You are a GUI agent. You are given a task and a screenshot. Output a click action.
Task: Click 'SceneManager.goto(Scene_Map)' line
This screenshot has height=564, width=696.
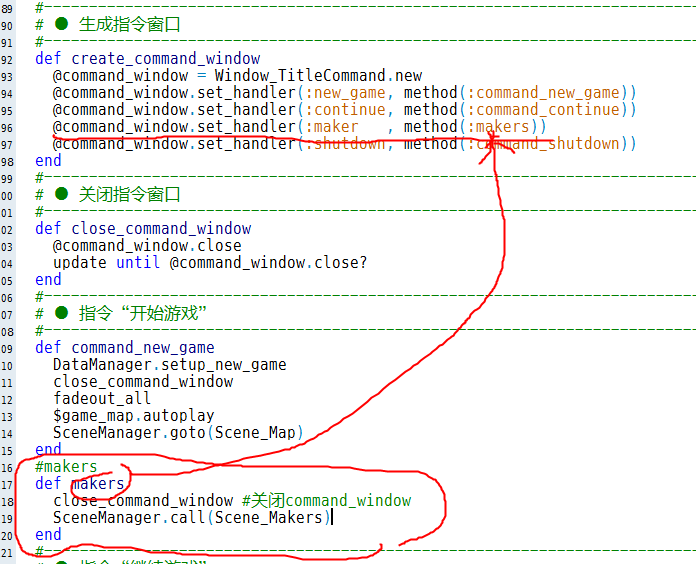click(x=178, y=433)
